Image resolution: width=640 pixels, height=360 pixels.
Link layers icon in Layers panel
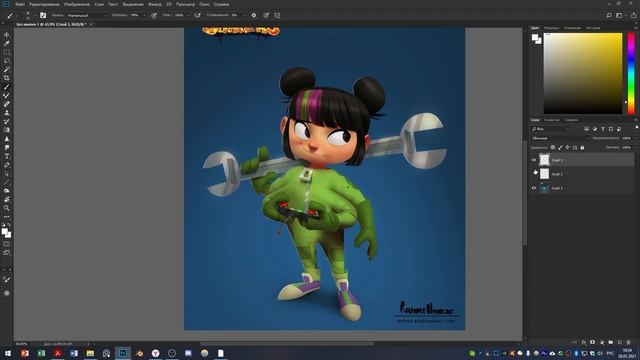tap(575, 342)
